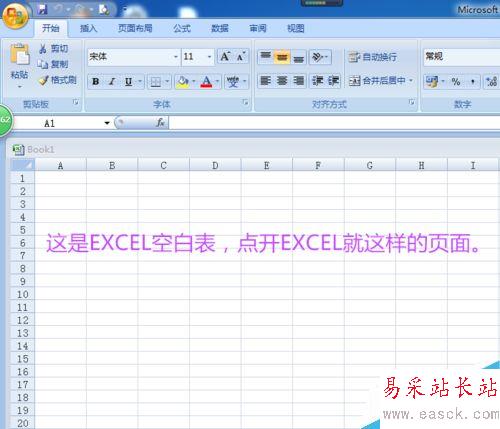
Task: Expand Merge and Center dropdown arrow
Action: [x=411, y=81]
